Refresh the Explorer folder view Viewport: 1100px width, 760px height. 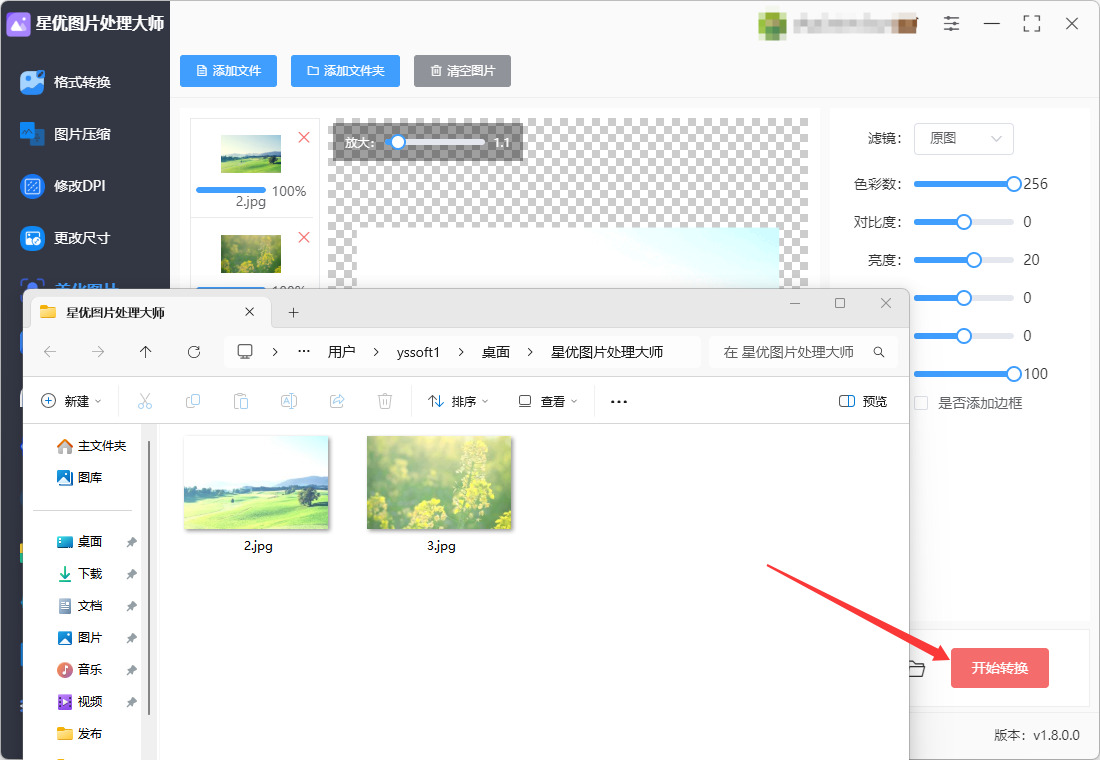tap(194, 352)
